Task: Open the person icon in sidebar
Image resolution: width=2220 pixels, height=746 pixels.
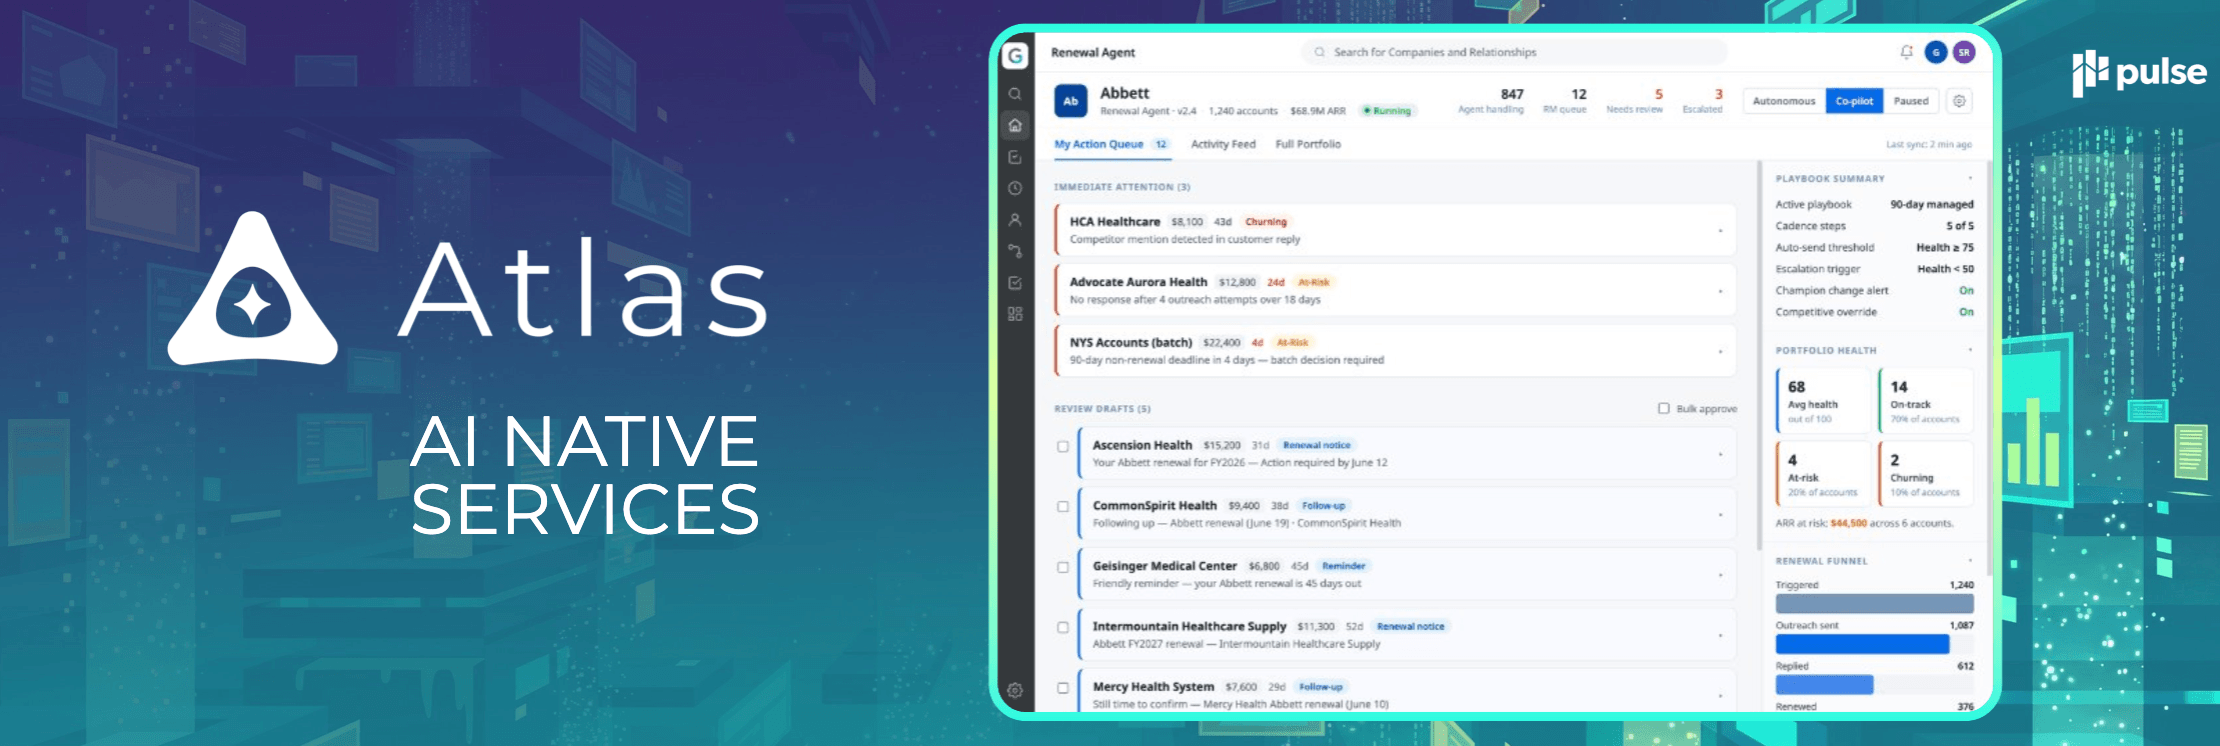Action: point(1015,219)
